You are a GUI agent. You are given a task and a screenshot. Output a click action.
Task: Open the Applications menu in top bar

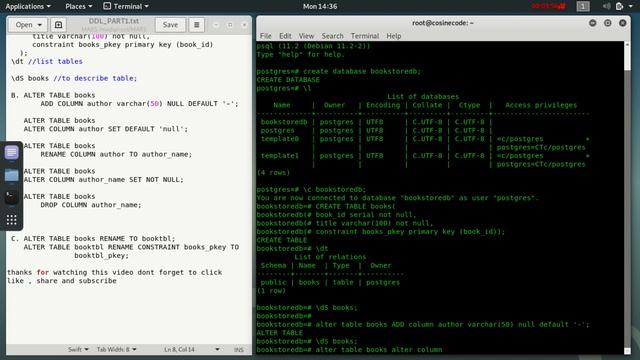coord(28,6)
